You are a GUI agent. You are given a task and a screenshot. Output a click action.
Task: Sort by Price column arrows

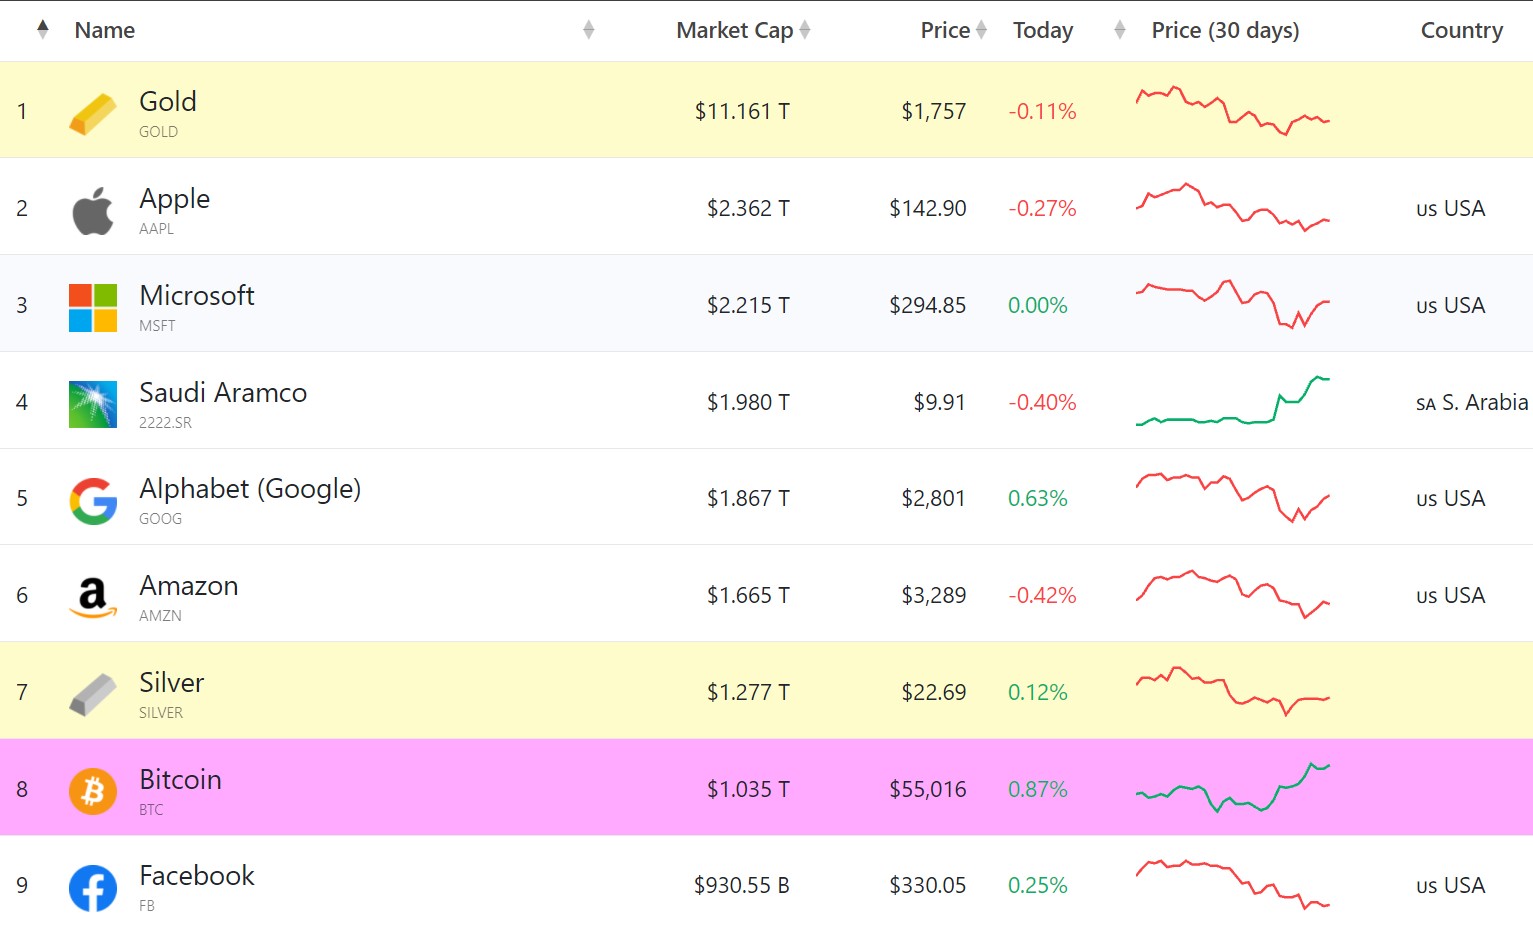click(x=982, y=30)
